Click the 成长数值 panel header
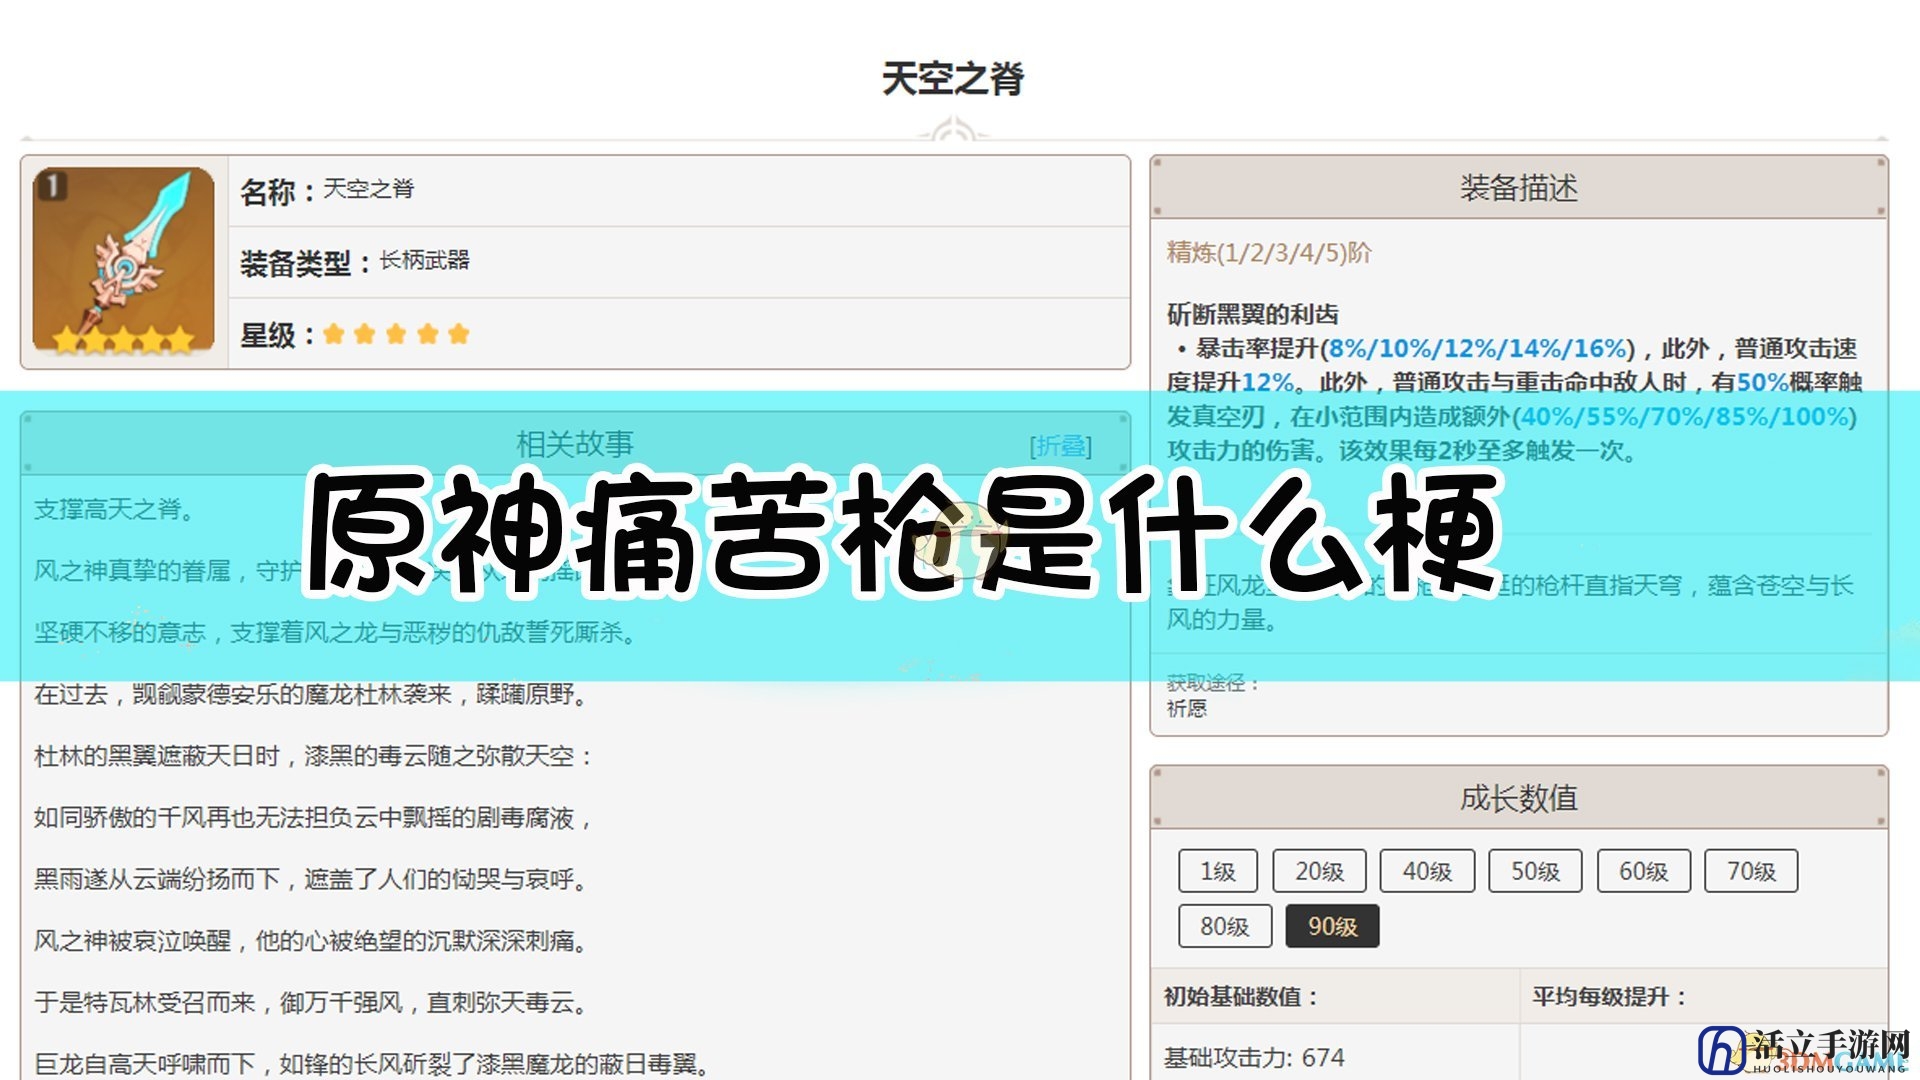This screenshot has height=1080, width=1920. coord(1519,798)
